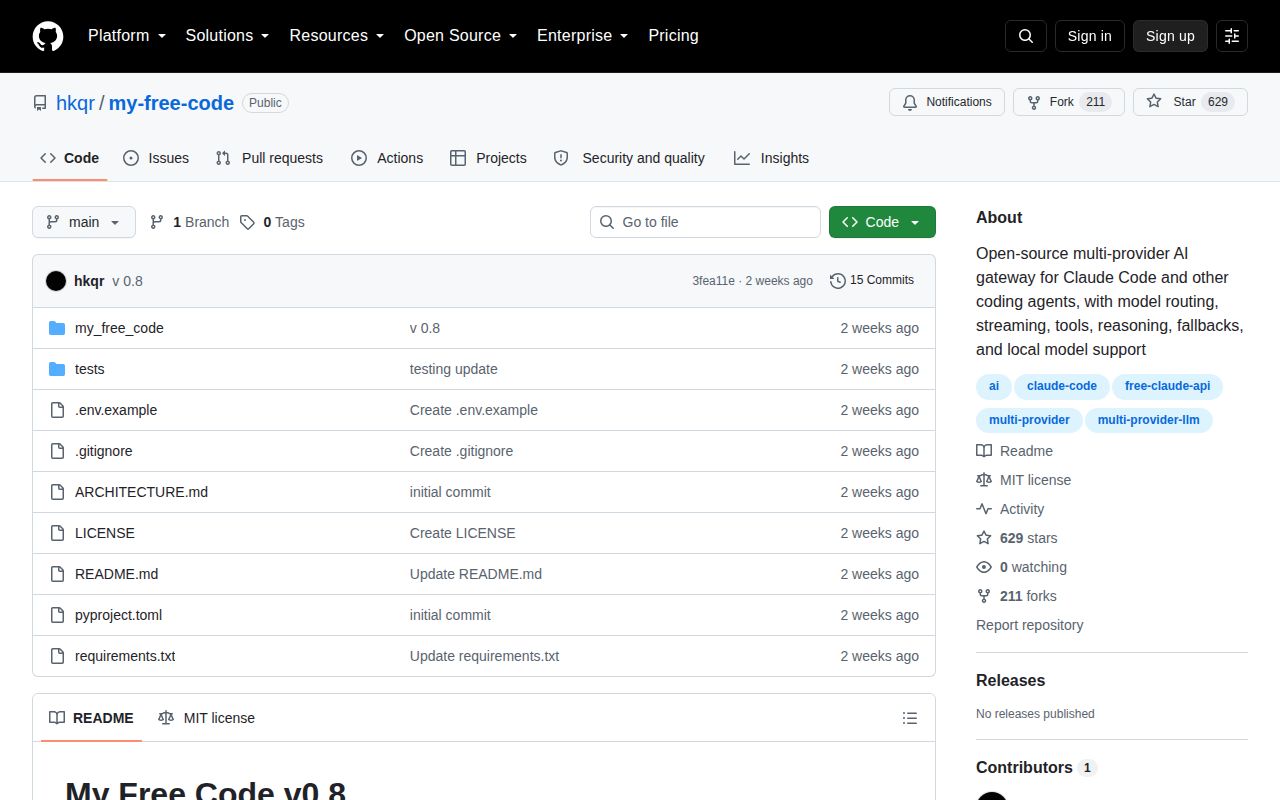This screenshot has width=1280, height=800.
Task: Click the Sign in button
Action: [x=1089, y=36]
